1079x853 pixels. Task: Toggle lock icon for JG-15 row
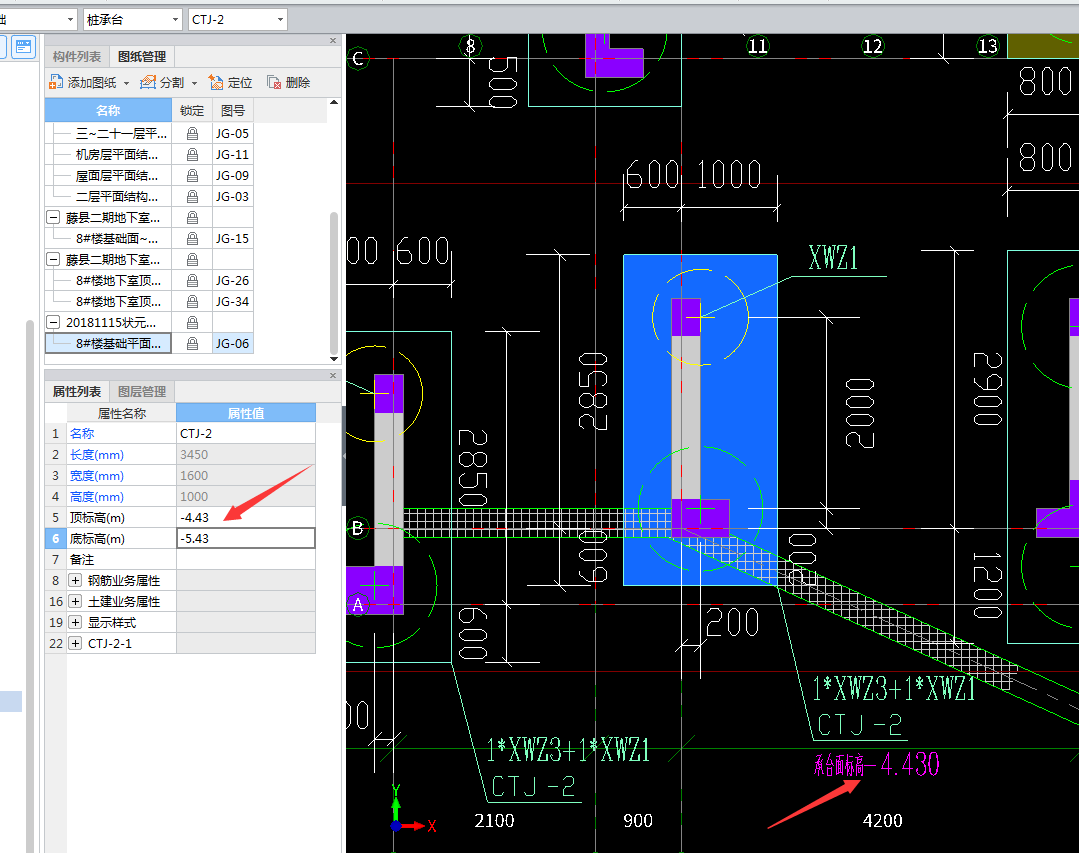point(192,239)
